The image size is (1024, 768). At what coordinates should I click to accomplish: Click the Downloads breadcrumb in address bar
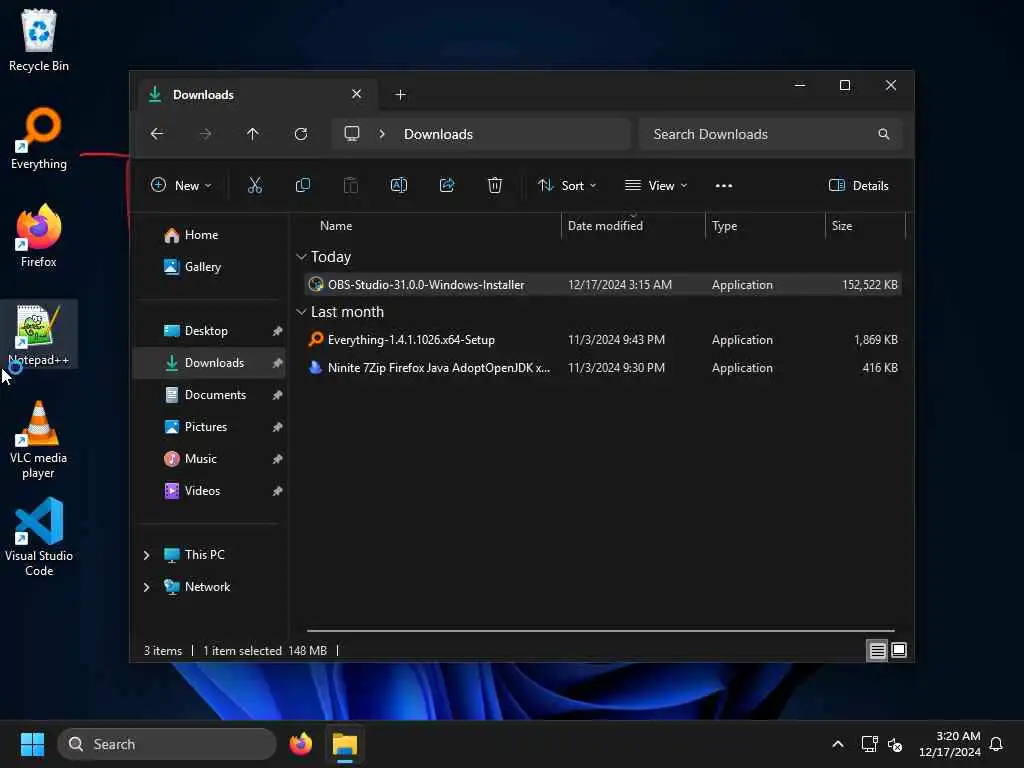tap(438, 134)
